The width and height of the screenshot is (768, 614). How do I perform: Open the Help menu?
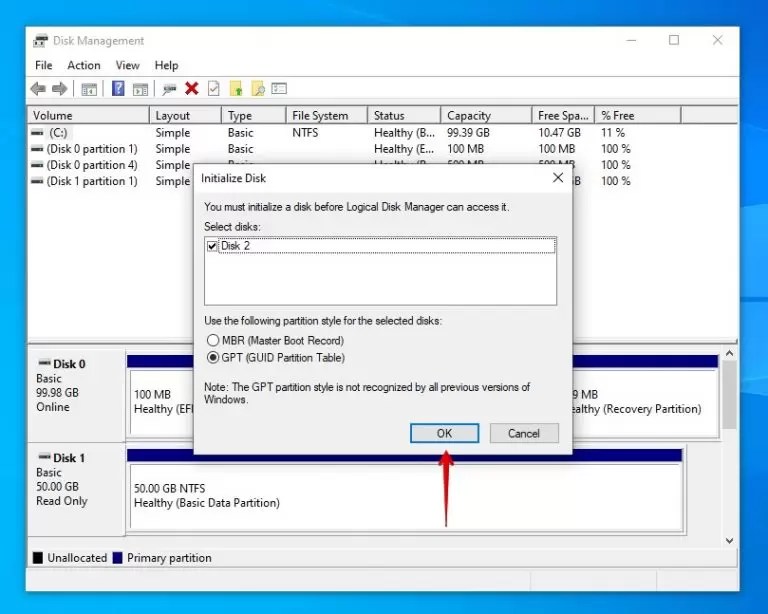click(x=167, y=65)
